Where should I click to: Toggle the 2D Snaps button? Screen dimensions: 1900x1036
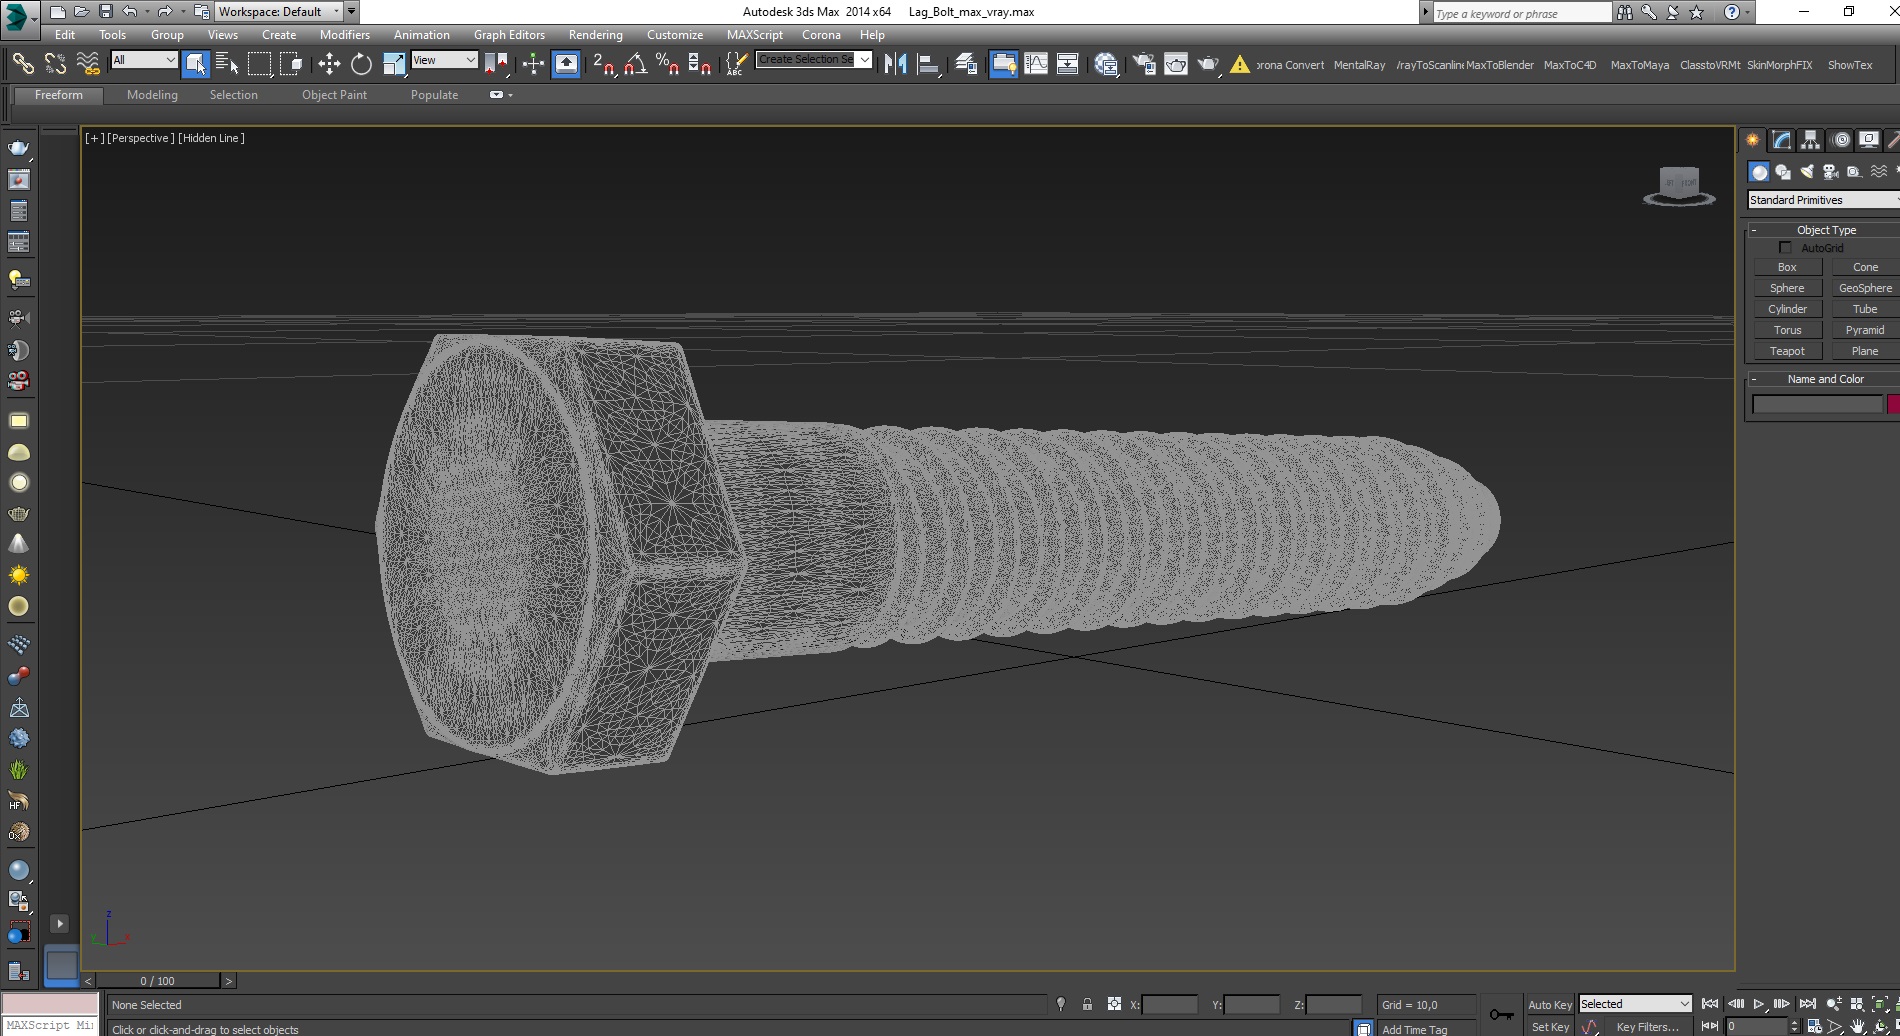pyautogui.click(x=603, y=64)
